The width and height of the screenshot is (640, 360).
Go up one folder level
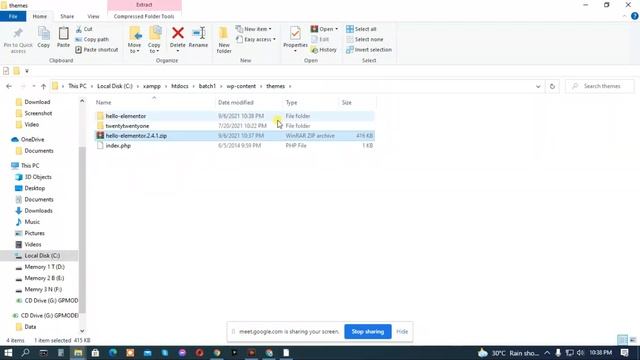[43, 86]
